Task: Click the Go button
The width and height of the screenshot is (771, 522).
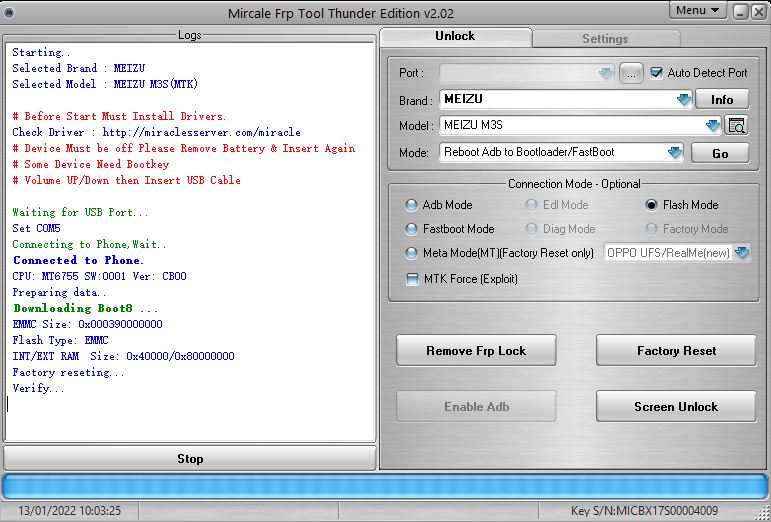Action: click(x=720, y=153)
